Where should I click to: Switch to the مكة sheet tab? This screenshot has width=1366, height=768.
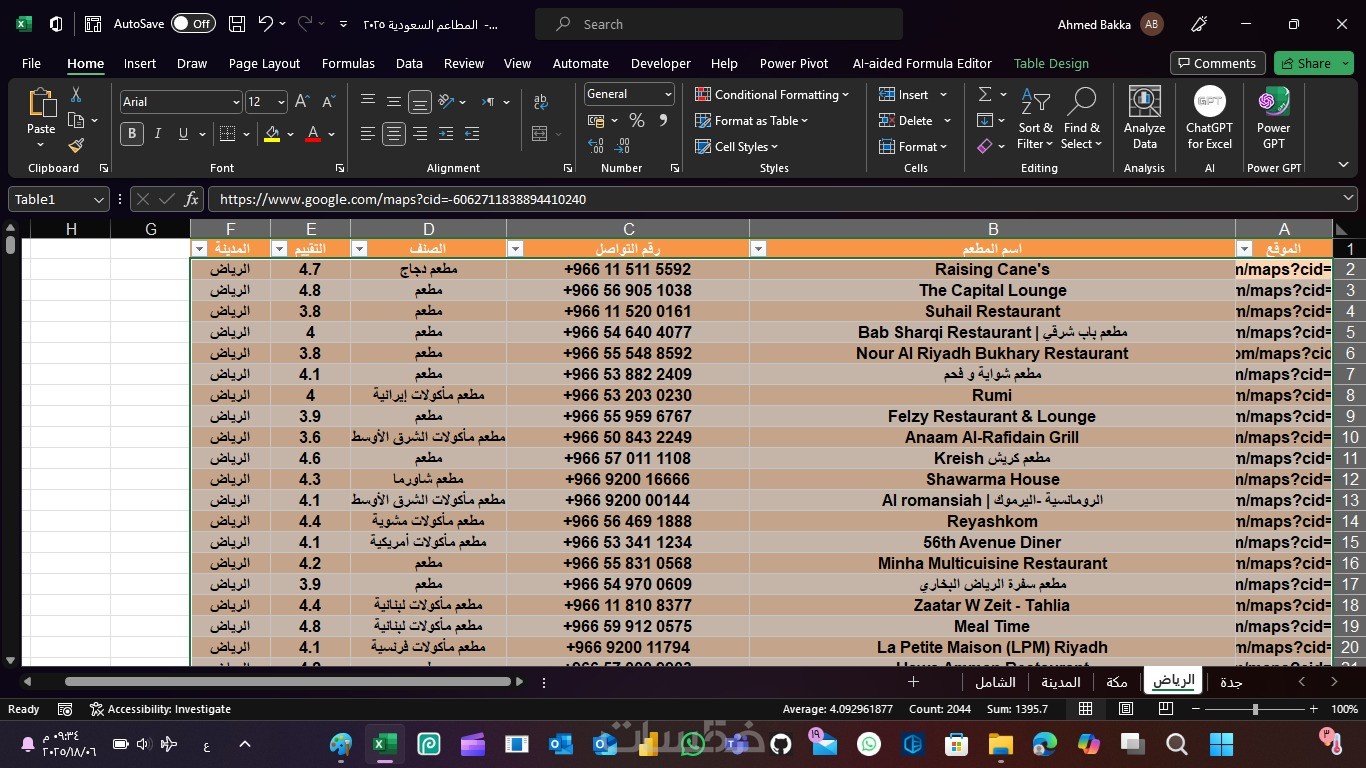tap(1117, 682)
